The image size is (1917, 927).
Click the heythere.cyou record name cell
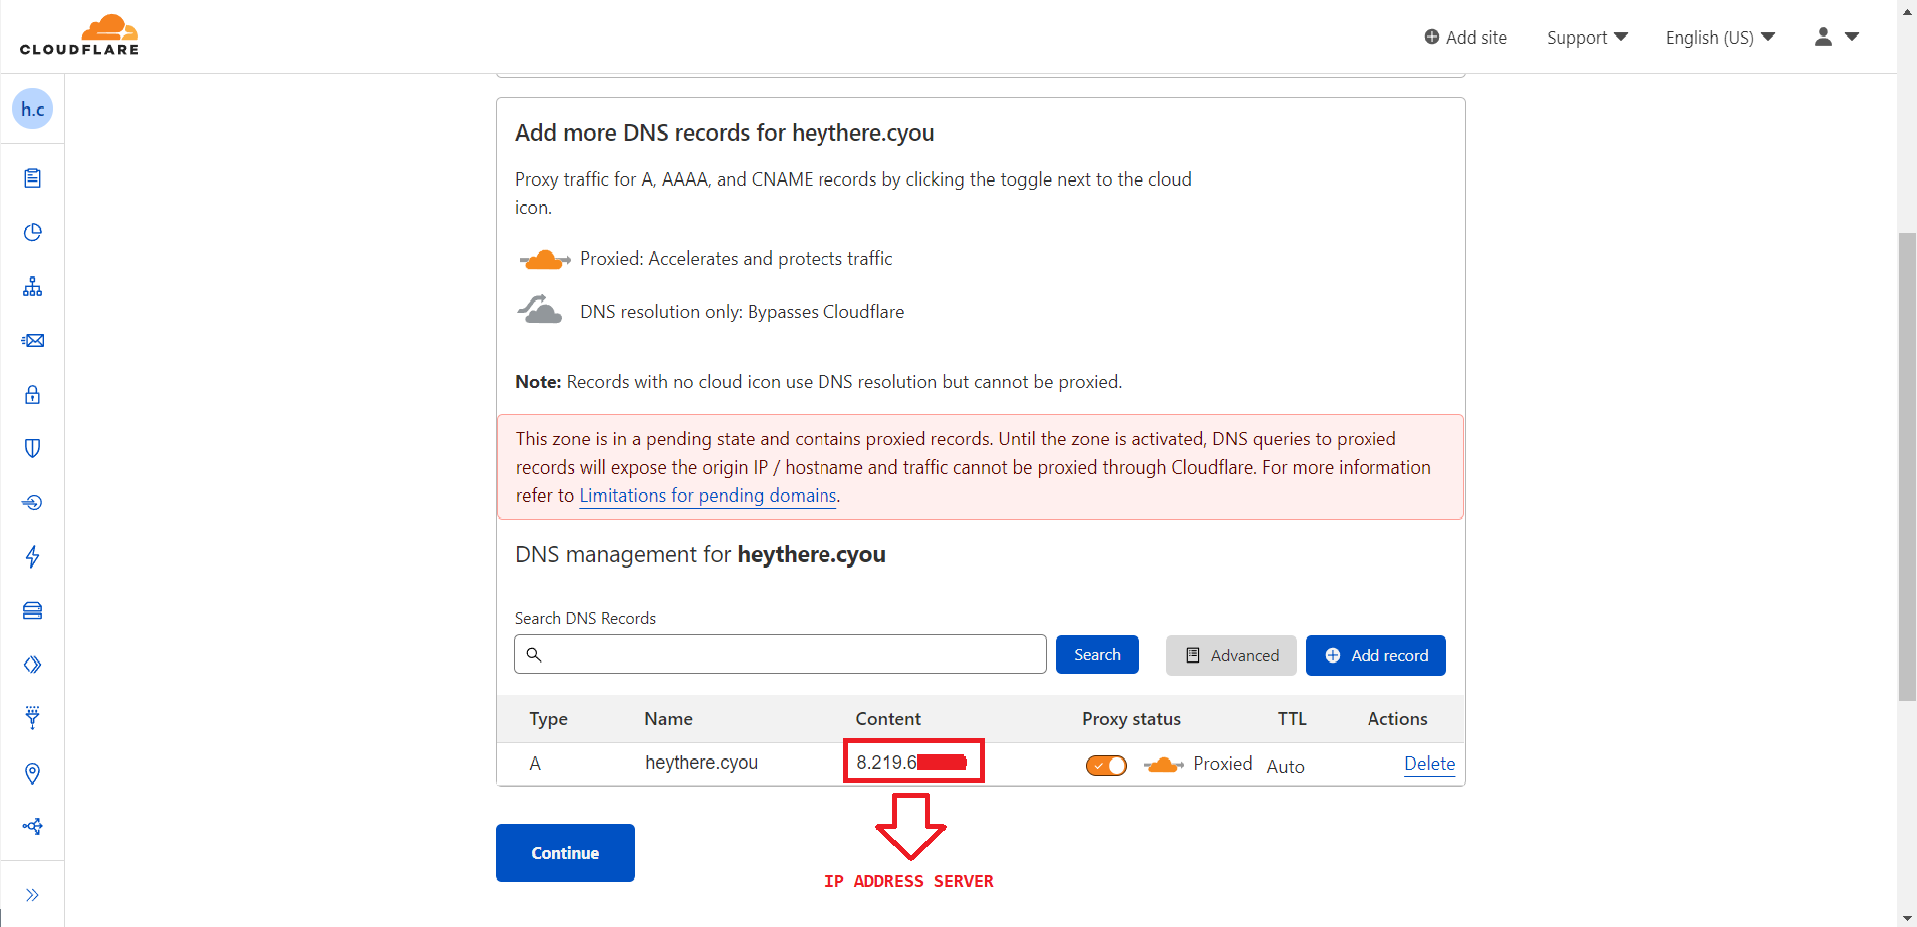point(701,763)
